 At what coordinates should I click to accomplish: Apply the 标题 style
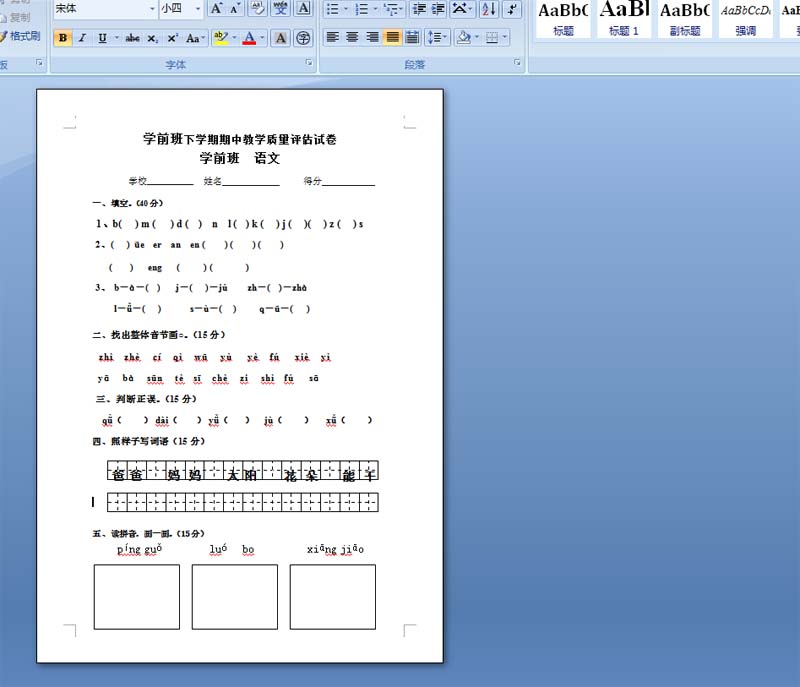click(x=563, y=19)
